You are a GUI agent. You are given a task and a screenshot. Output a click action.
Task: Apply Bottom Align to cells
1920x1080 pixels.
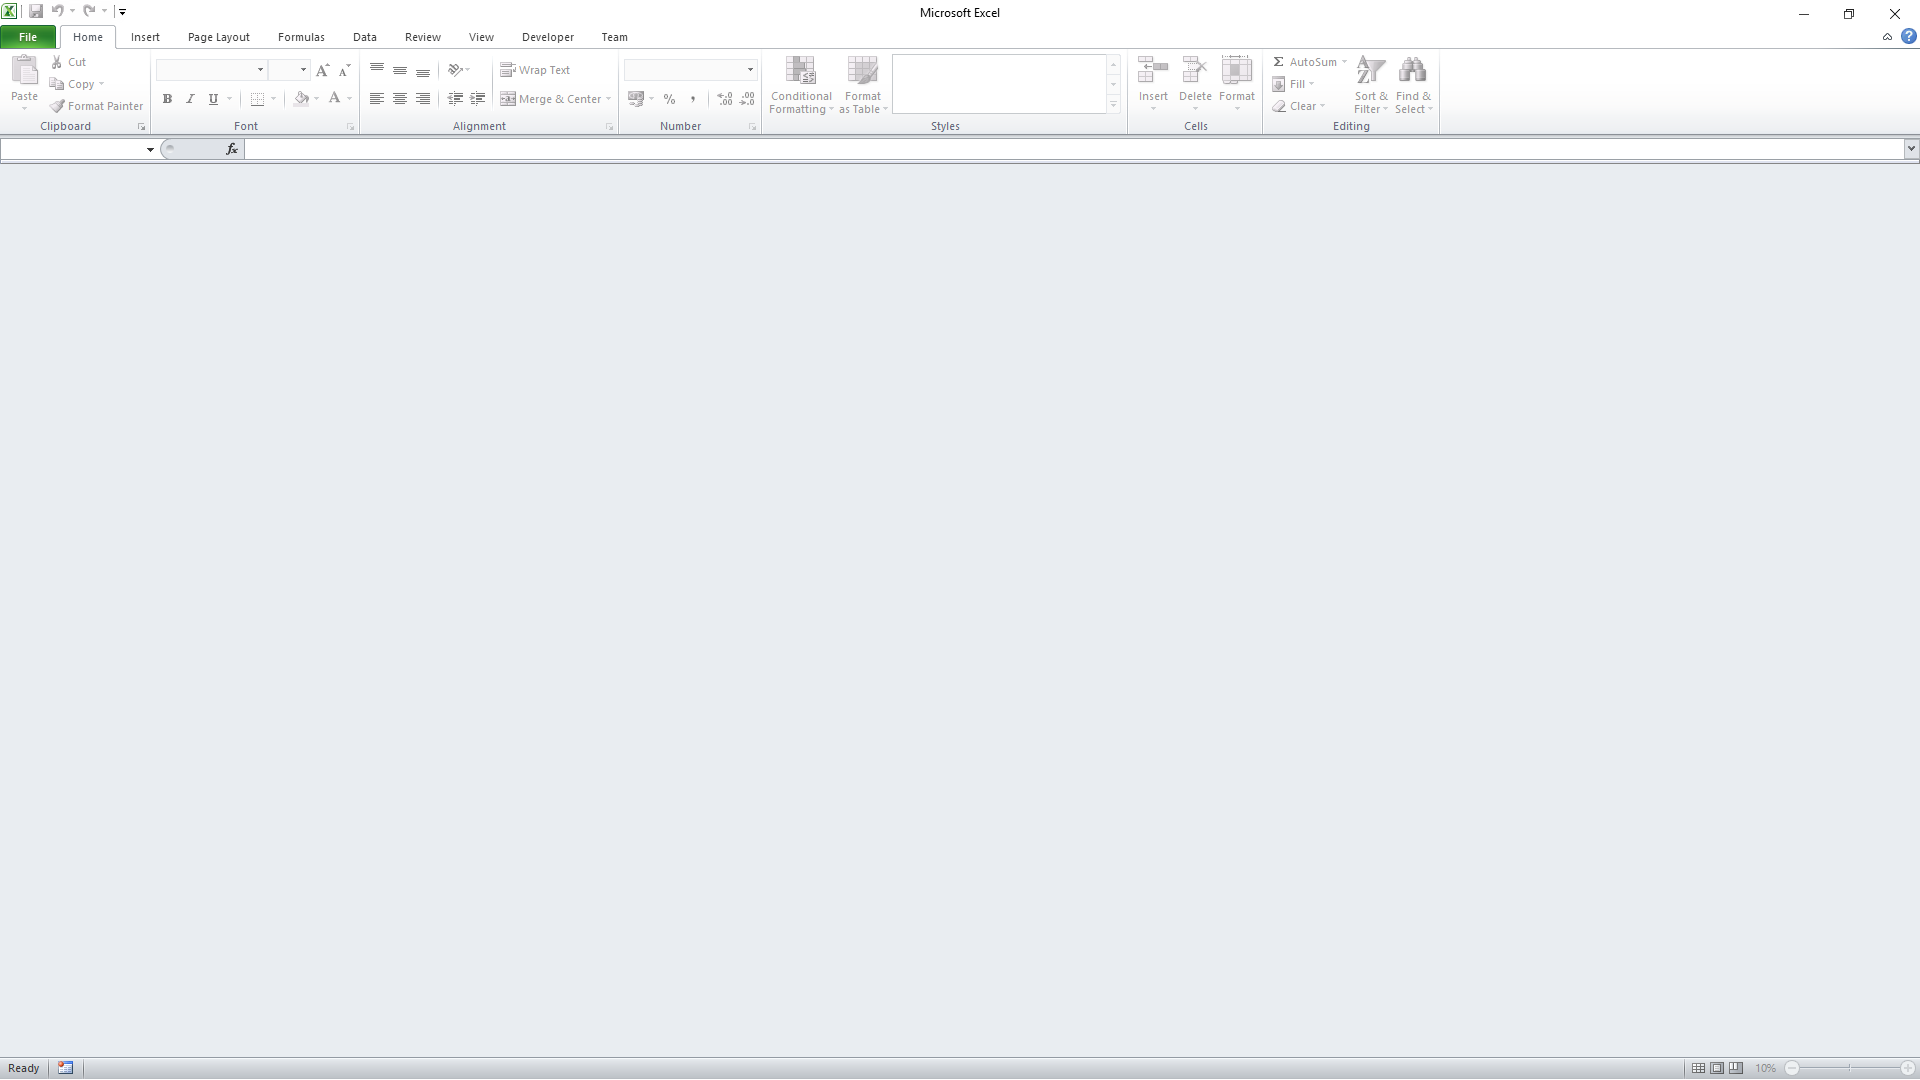pos(423,70)
